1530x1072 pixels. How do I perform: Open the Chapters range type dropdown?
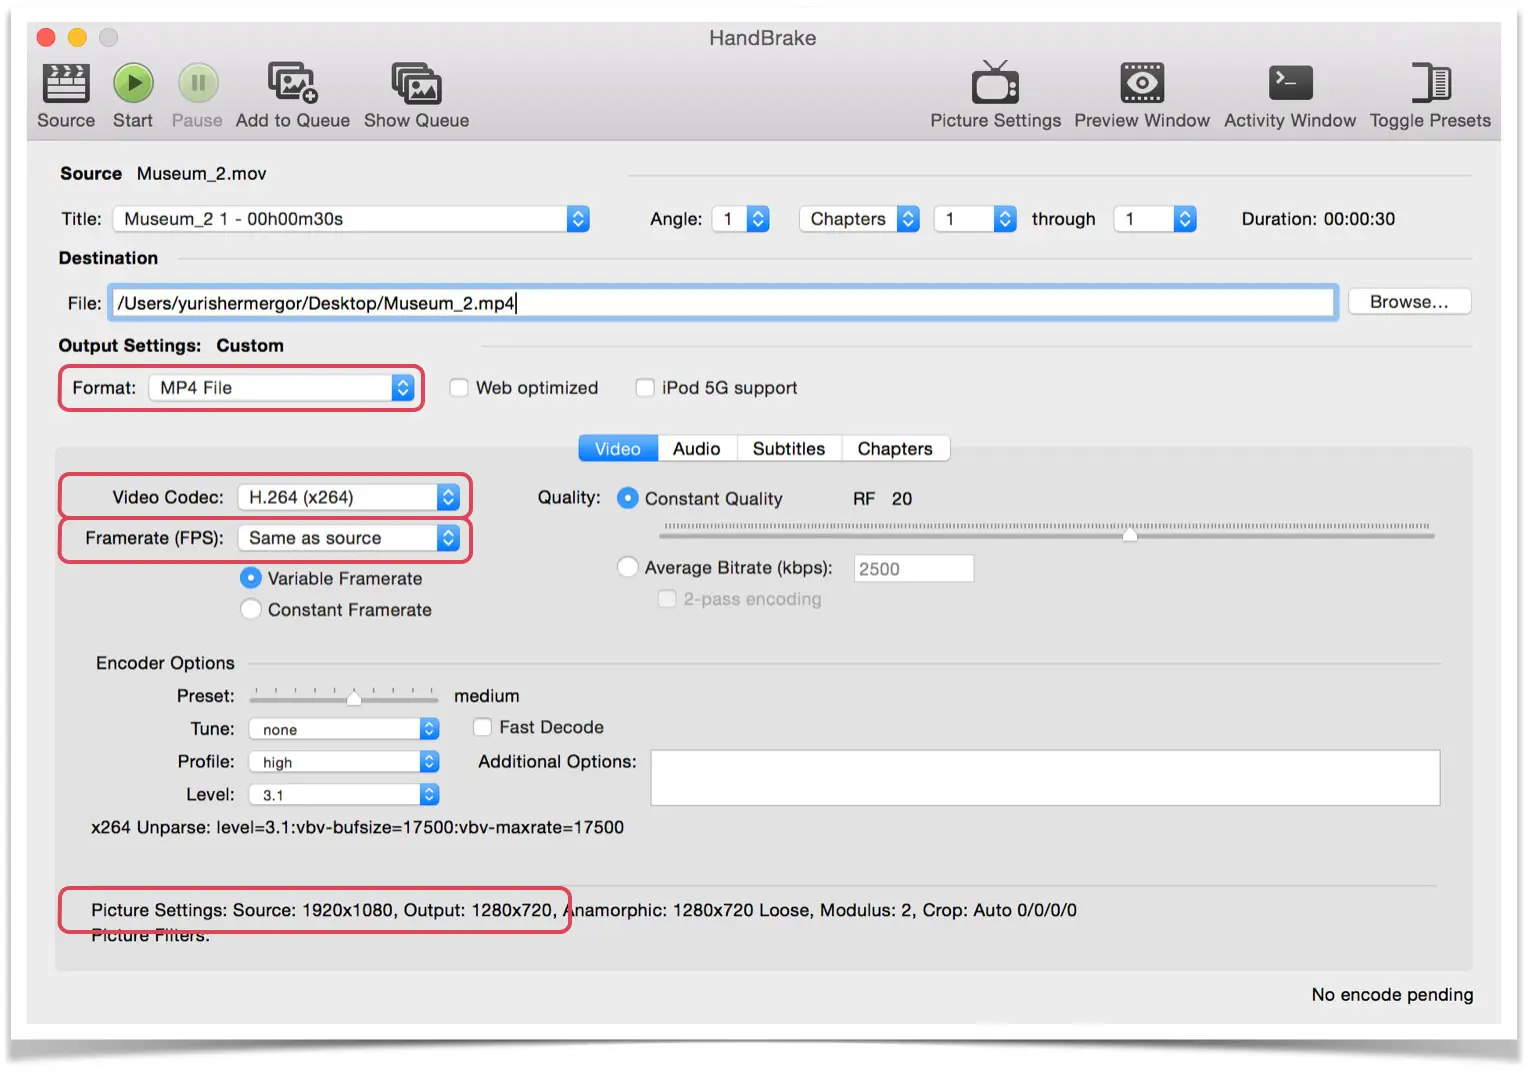859,219
